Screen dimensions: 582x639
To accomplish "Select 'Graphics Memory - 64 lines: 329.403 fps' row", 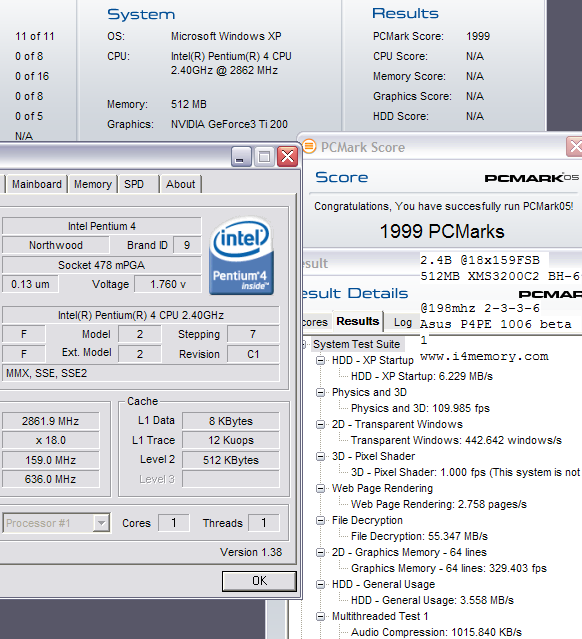I will [449, 568].
